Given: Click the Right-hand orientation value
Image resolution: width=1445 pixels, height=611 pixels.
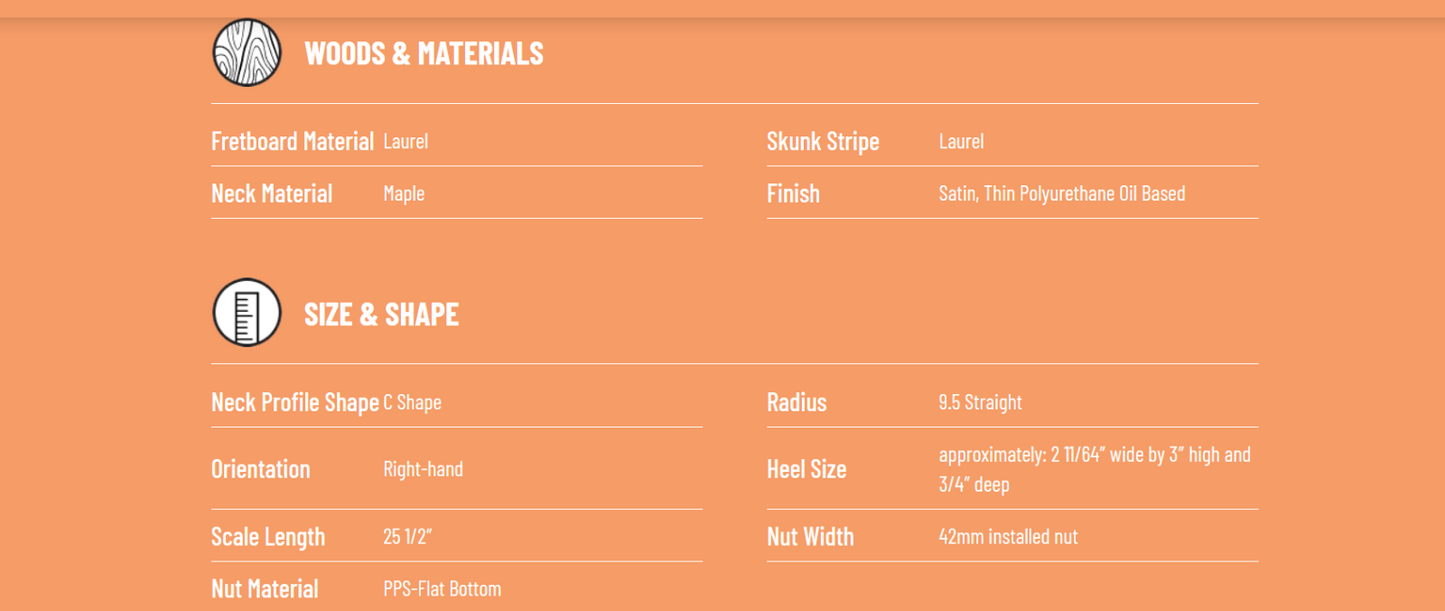Looking at the screenshot, I should (423, 469).
